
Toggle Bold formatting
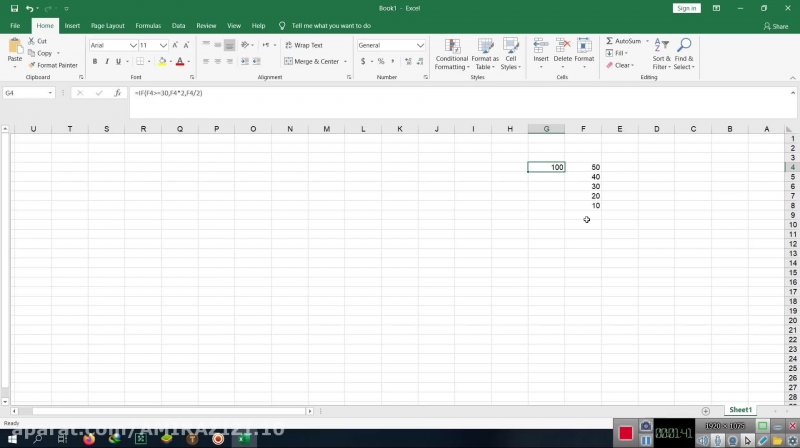click(95, 62)
